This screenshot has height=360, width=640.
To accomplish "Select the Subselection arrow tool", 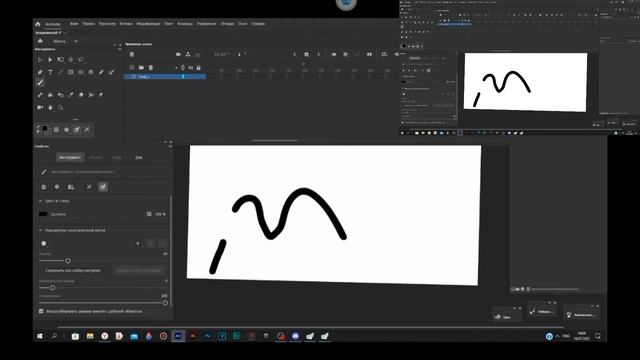I will [50, 60].
